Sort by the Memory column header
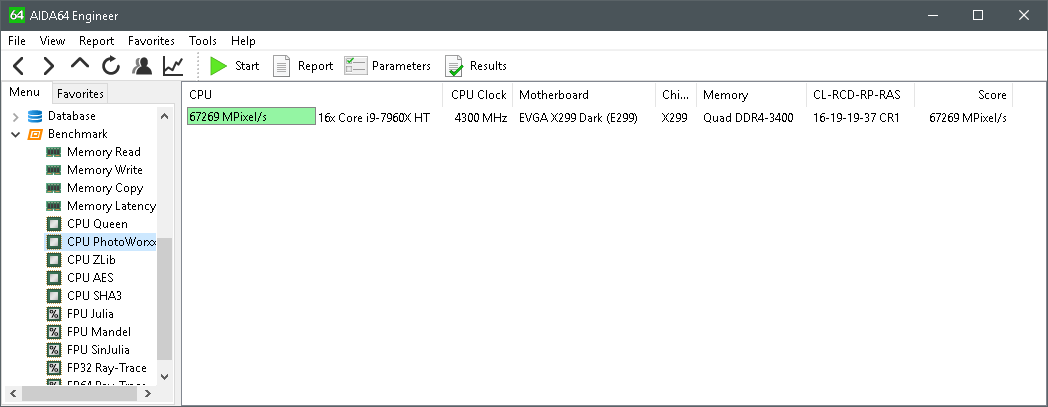Viewport: 1048px width, 407px height. (751, 95)
